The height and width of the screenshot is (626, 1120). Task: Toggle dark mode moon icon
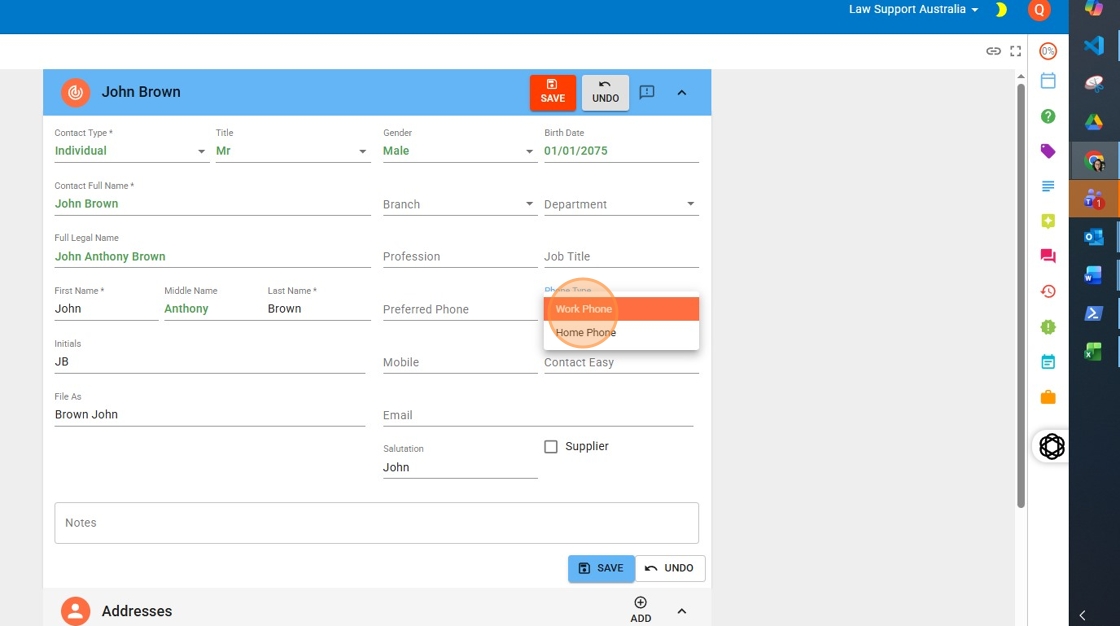[x=1001, y=10]
